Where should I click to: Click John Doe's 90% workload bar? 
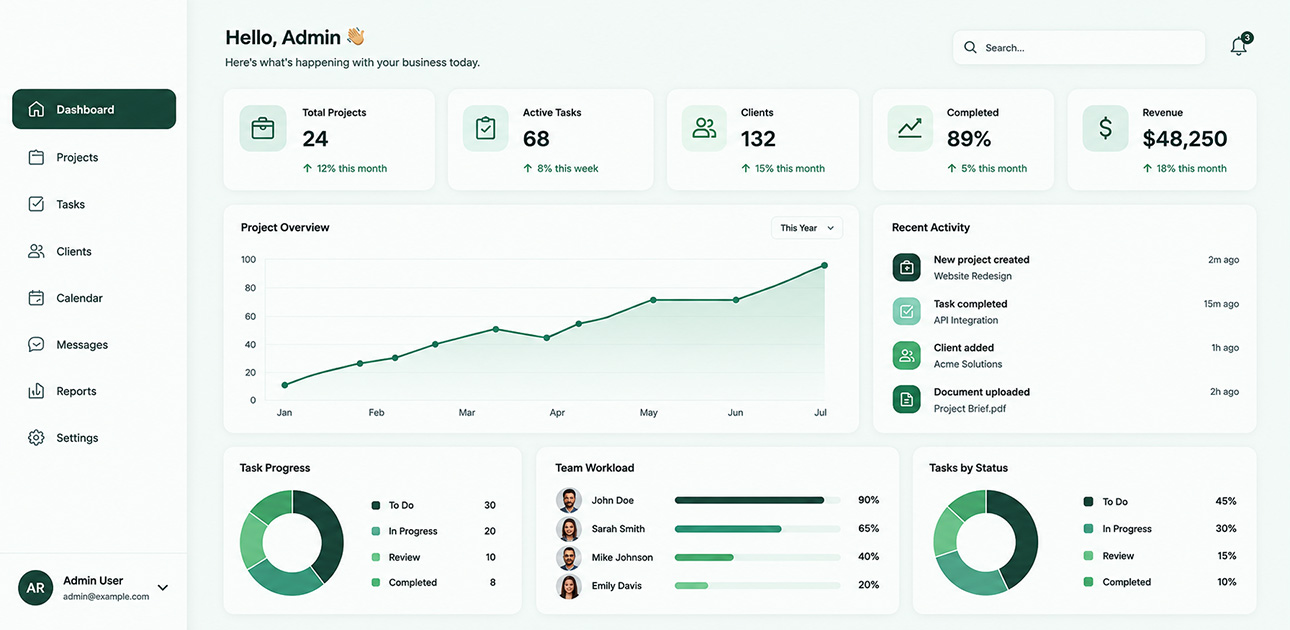tap(758, 500)
